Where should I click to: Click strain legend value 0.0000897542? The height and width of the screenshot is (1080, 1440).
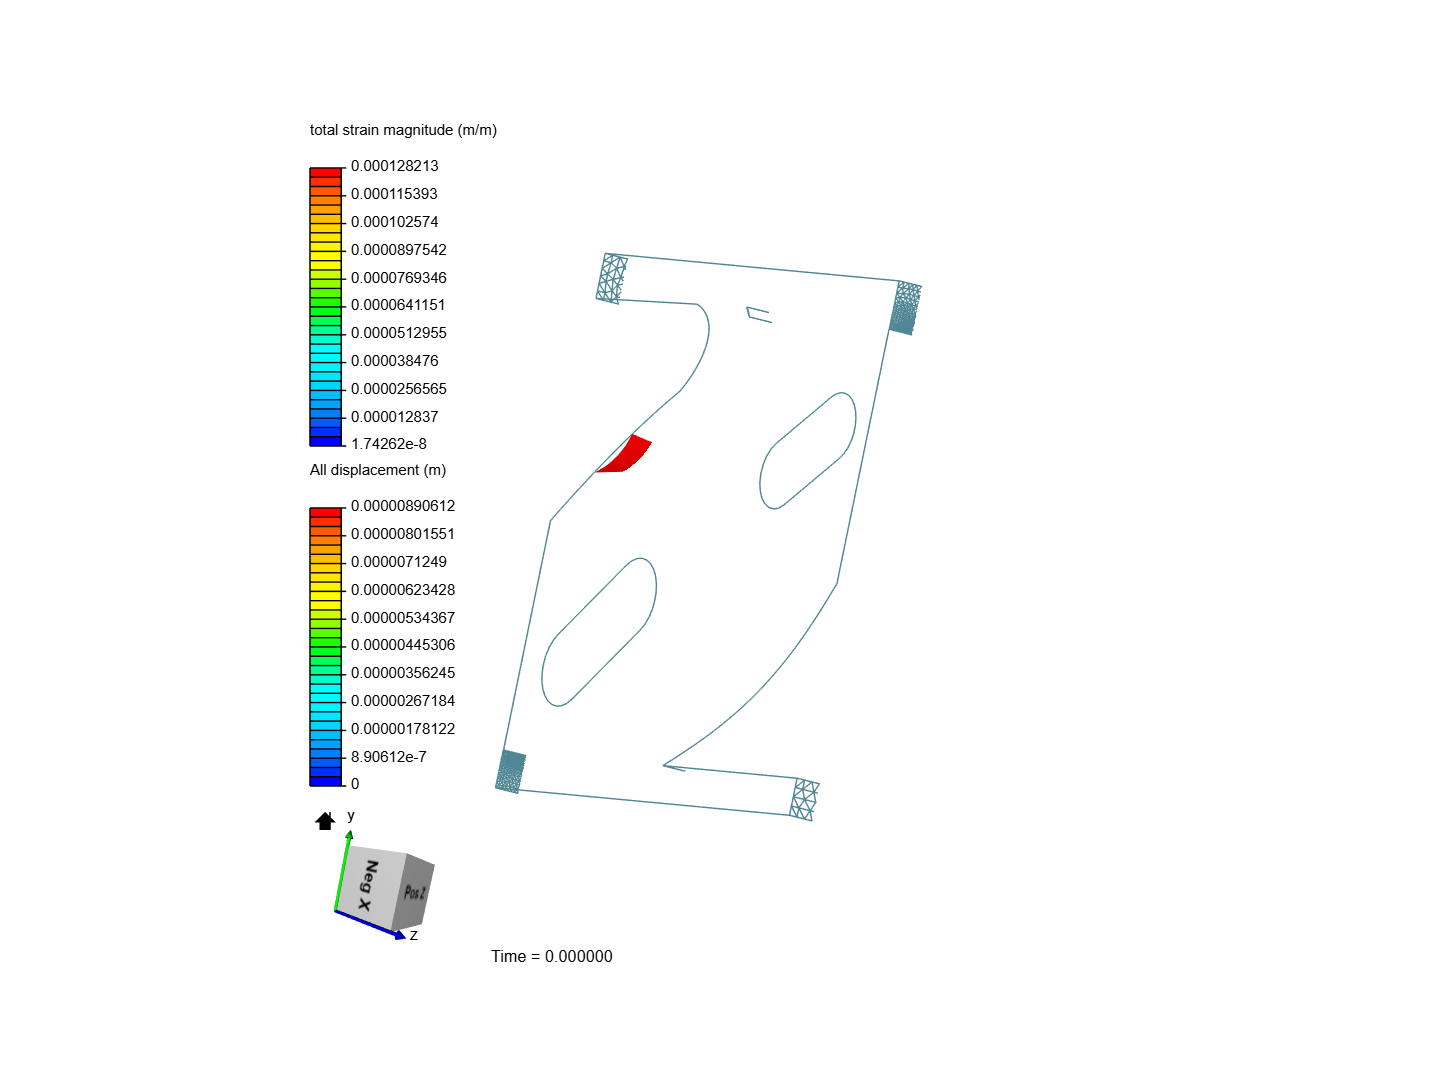(x=399, y=250)
